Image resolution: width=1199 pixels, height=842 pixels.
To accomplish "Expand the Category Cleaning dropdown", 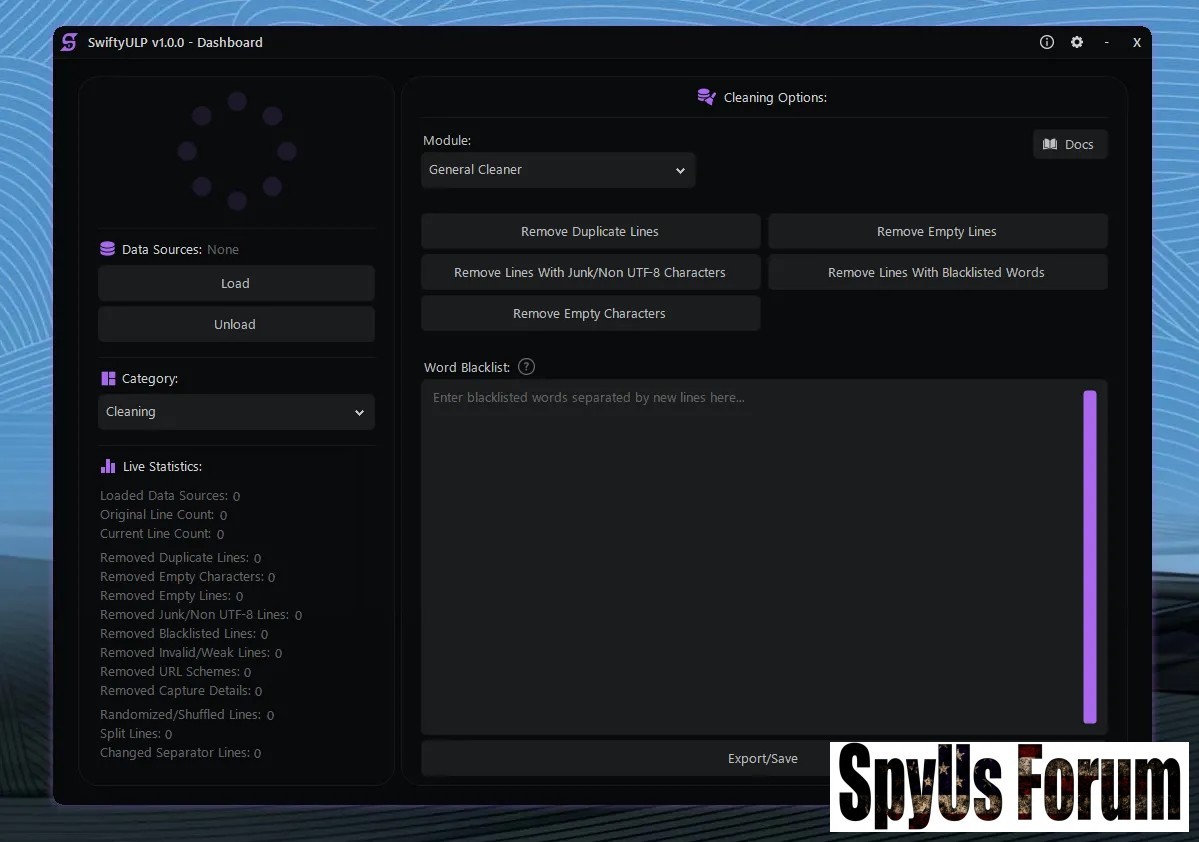I will [236, 412].
